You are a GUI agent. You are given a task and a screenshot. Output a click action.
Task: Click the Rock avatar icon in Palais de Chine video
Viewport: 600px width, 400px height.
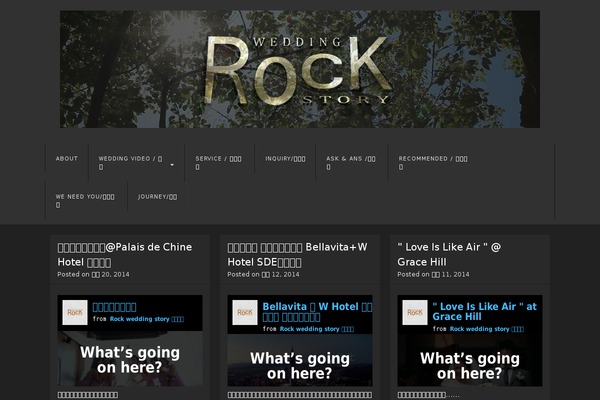click(75, 312)
